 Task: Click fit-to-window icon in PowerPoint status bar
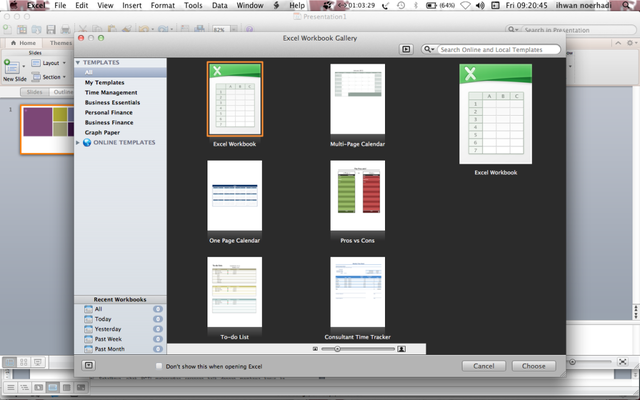pyautogui.click(x=622, y=362)
